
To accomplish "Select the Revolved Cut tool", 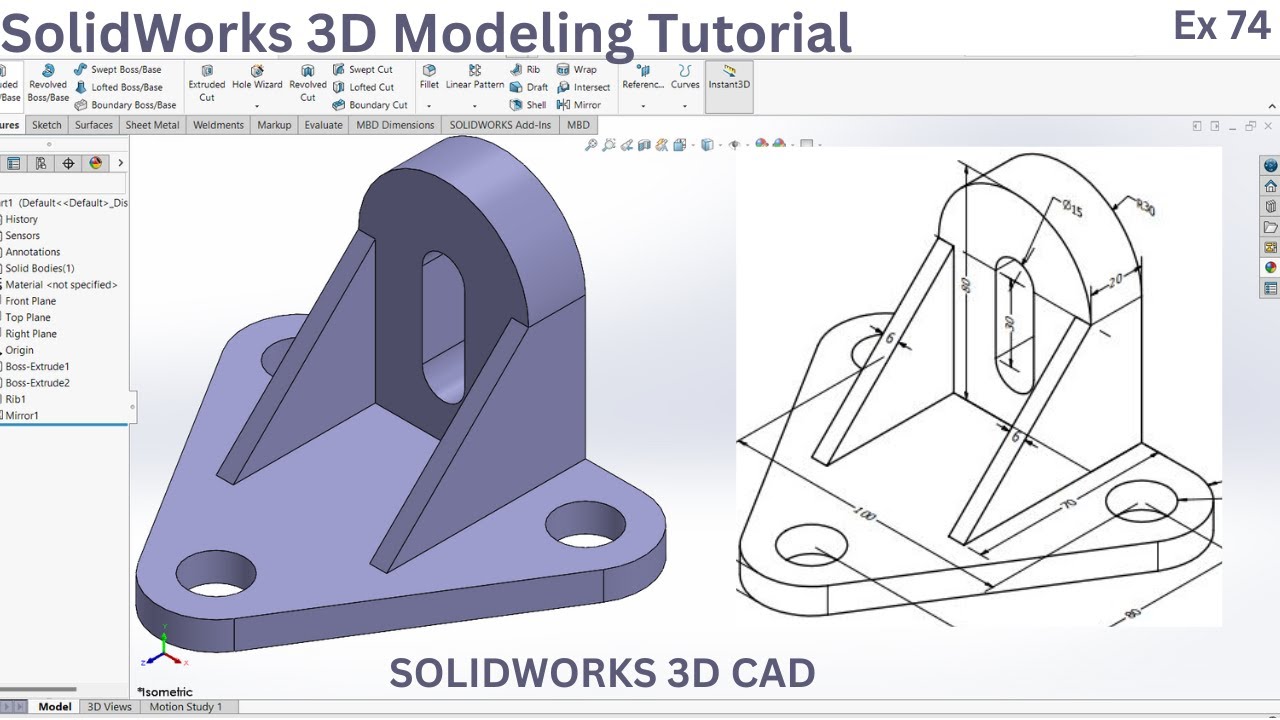I will point(308,83).
